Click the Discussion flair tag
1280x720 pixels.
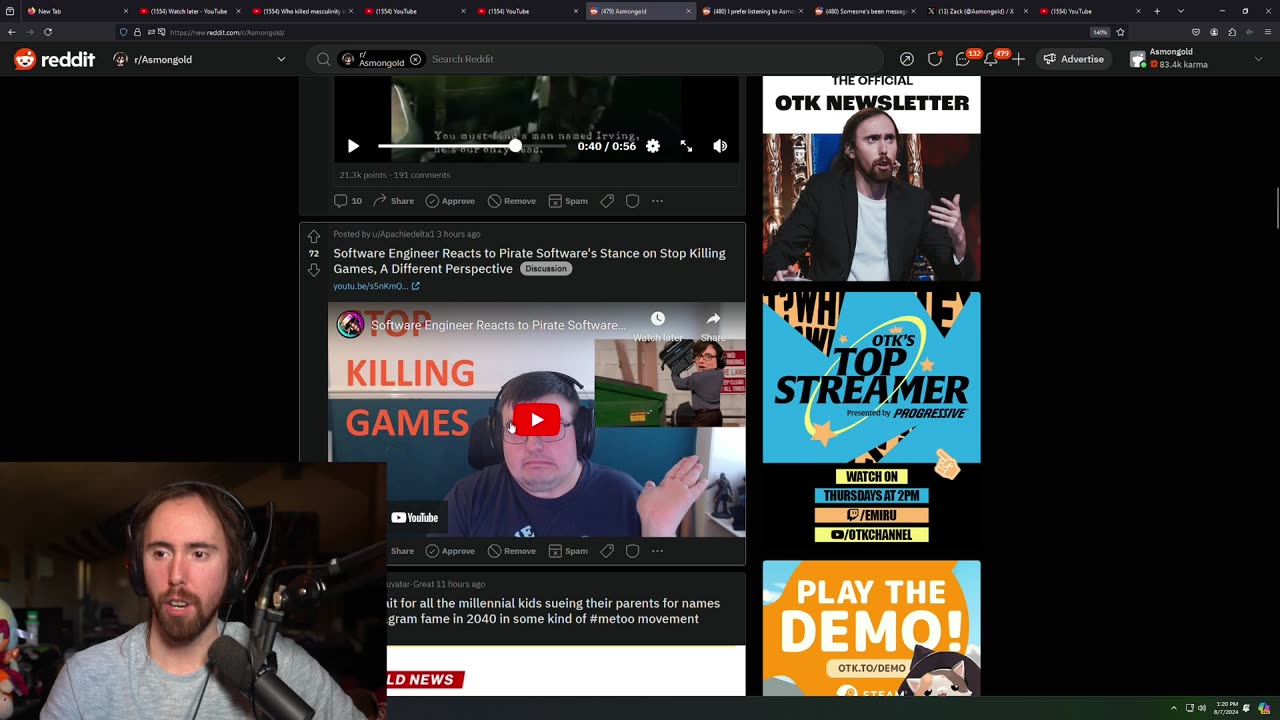pyautogui.click(x=546, y=269)
